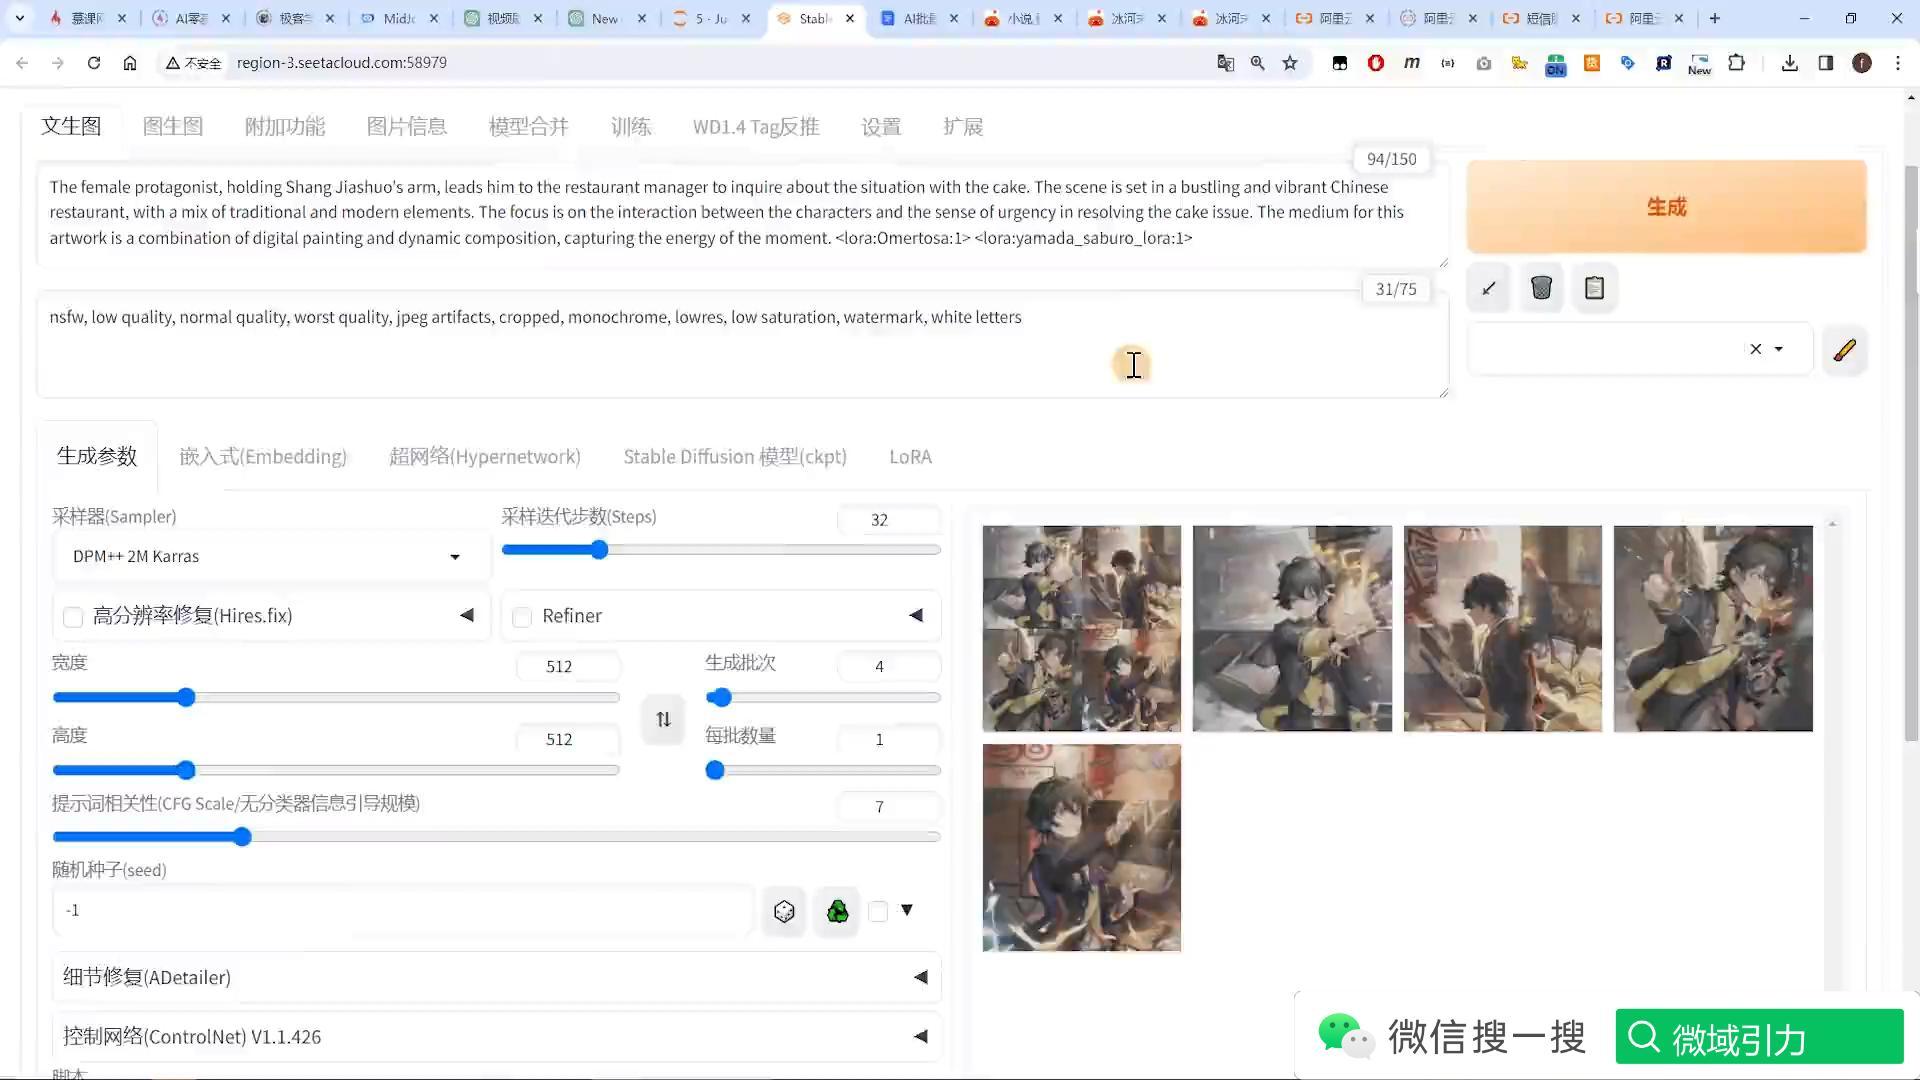Click the 生成批次 value field showing 4

(888, 667)
